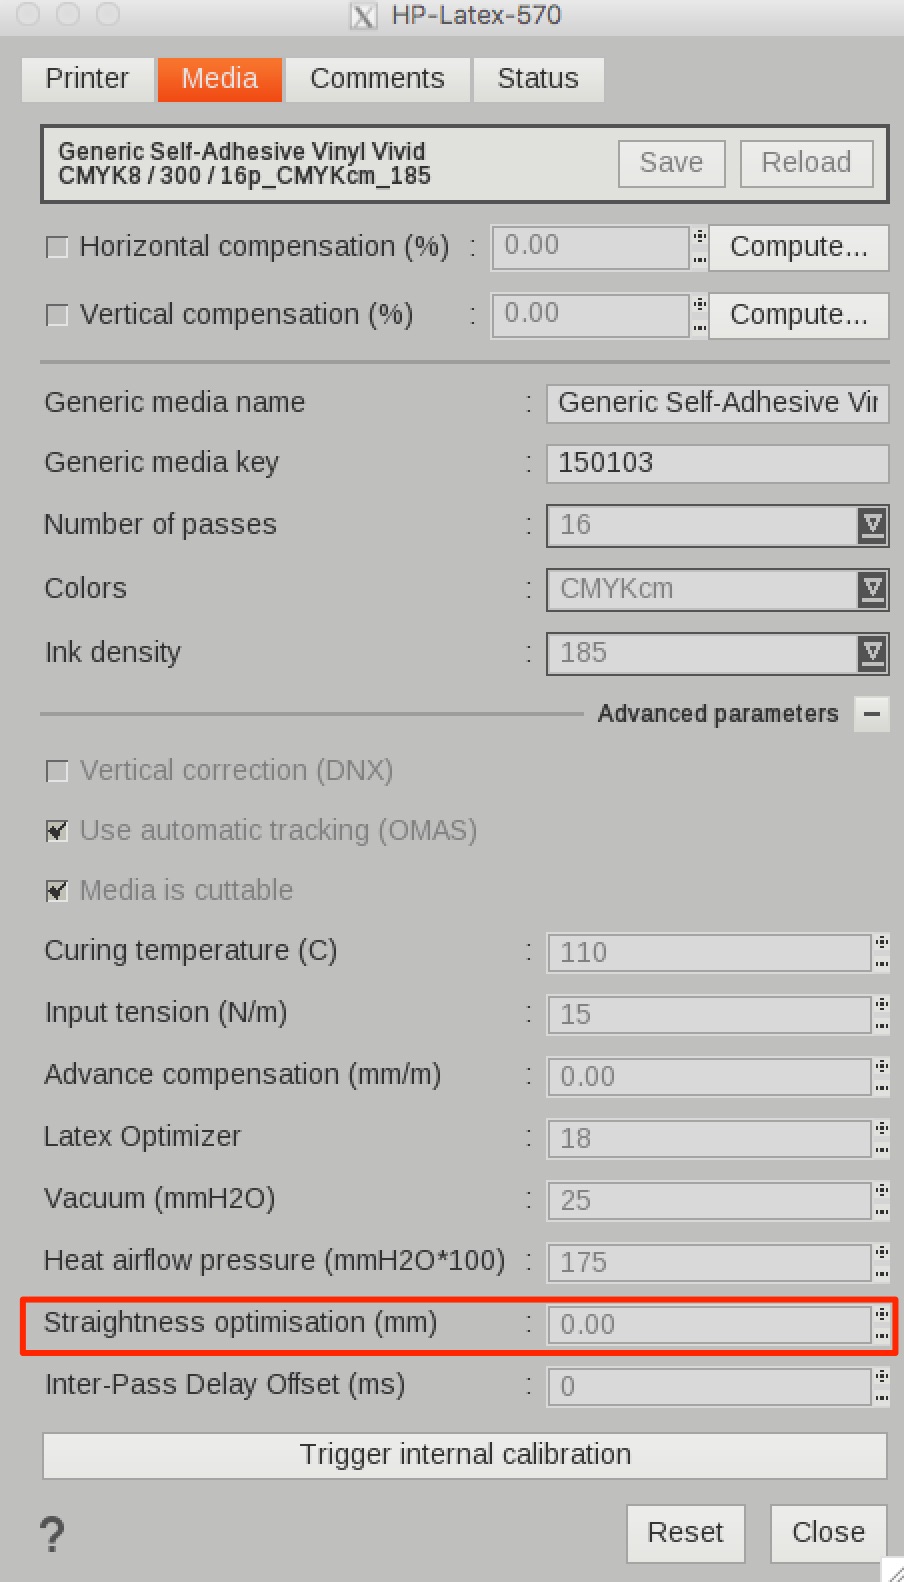Screen dimensions: 904x1582
Task: Click the question mark help icon
Action: click(x=52, y=1533)
